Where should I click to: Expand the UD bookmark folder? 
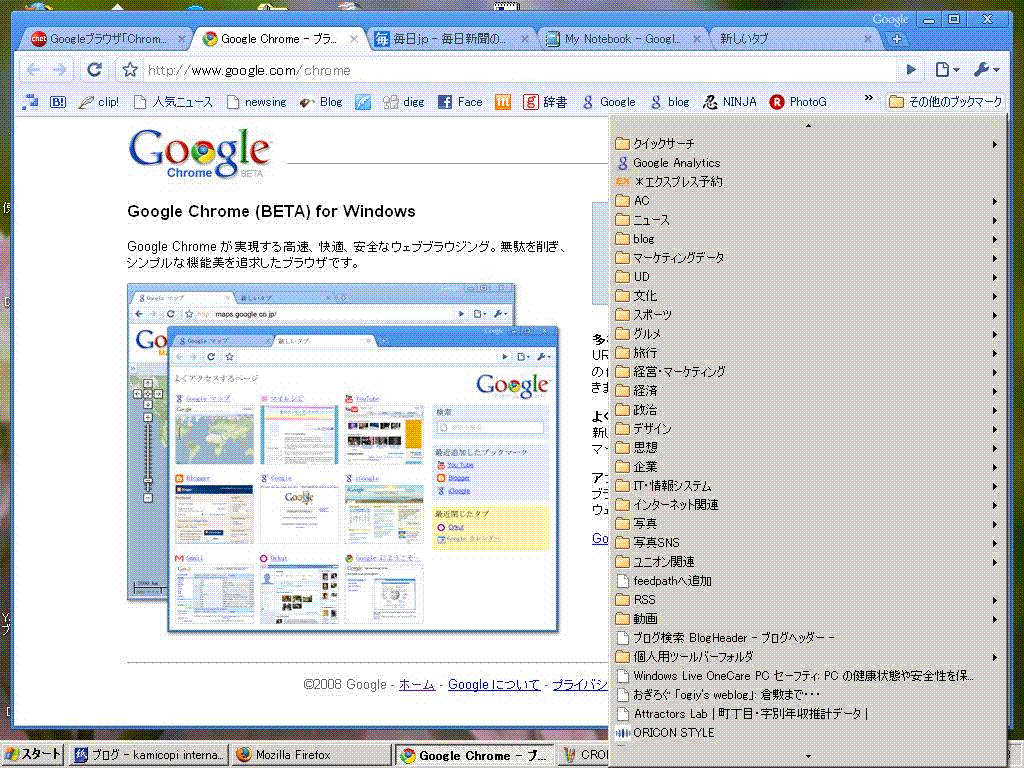click(807, 277)
